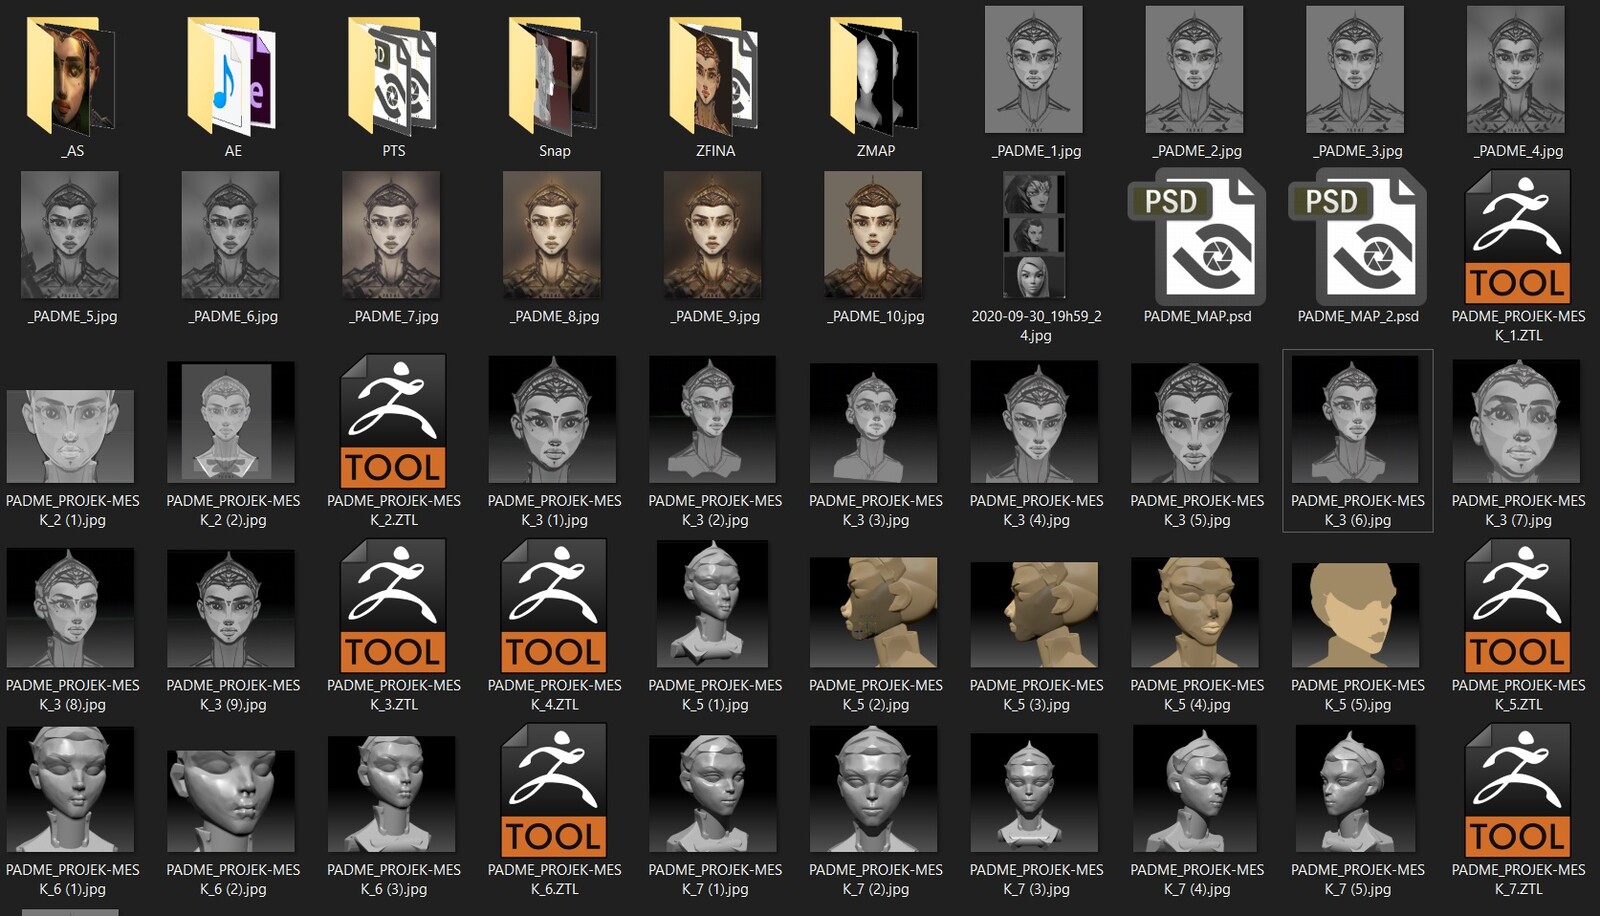Click the 'PADME_PROJEK-MESK_4.ZTL' file name

click(x=554, y=694)
